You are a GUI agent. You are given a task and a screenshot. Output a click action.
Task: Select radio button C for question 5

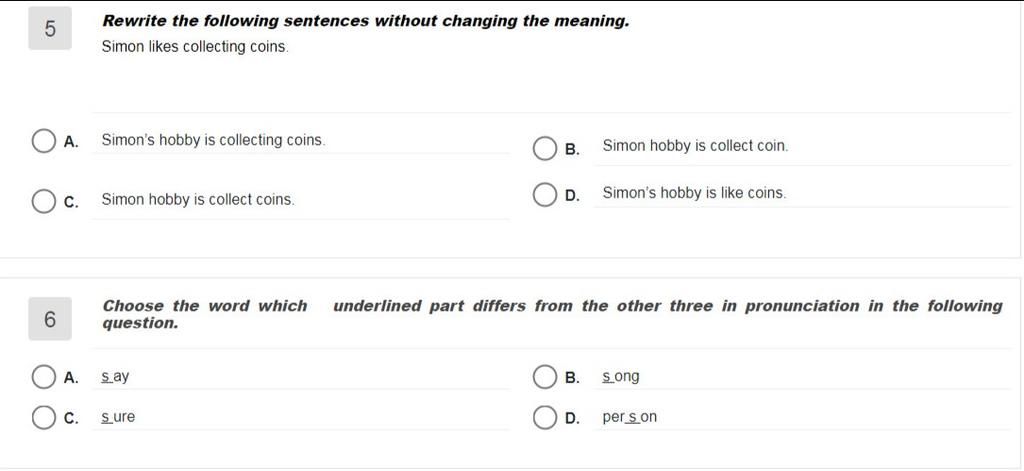tap(44, 201)
